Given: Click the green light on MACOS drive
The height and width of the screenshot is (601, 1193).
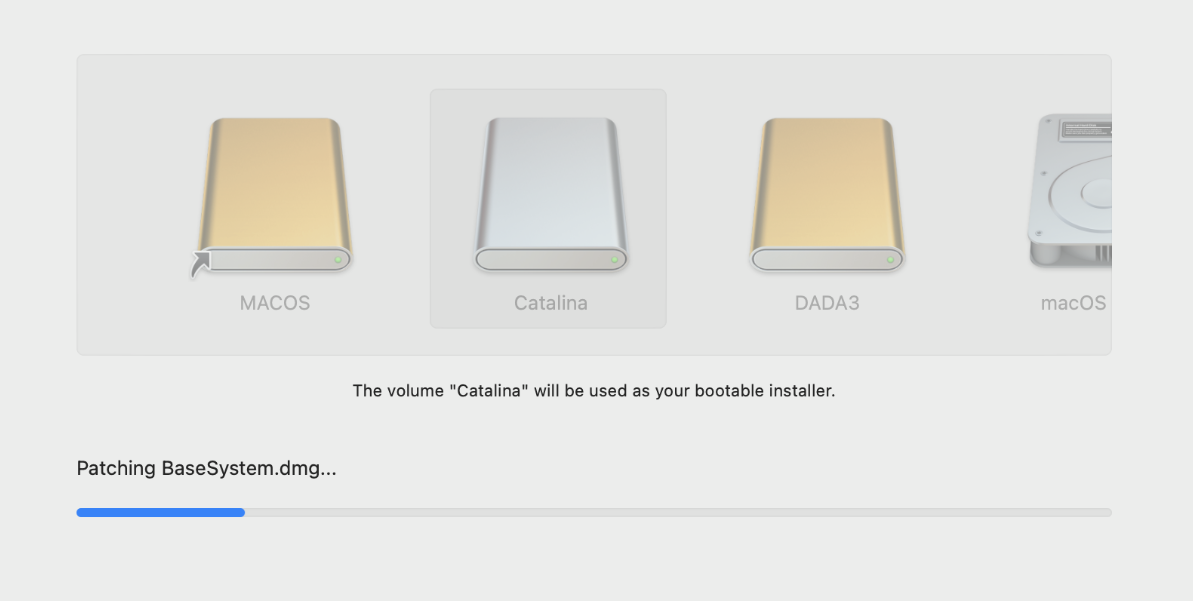Looking at the screenshot, I should click(x=338, y=260).
